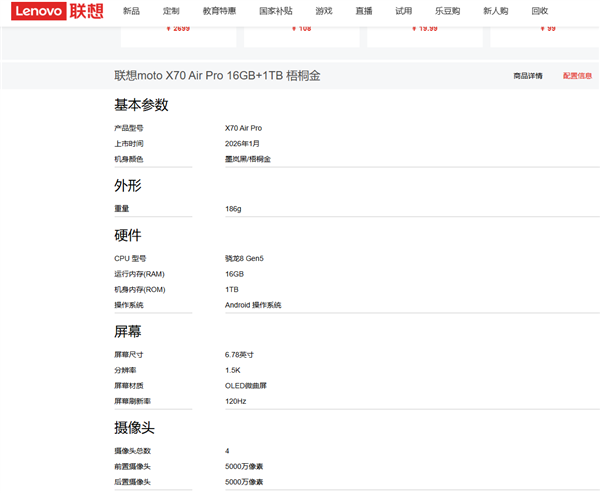Click the 屏幕材质 label

pos(129,386)
